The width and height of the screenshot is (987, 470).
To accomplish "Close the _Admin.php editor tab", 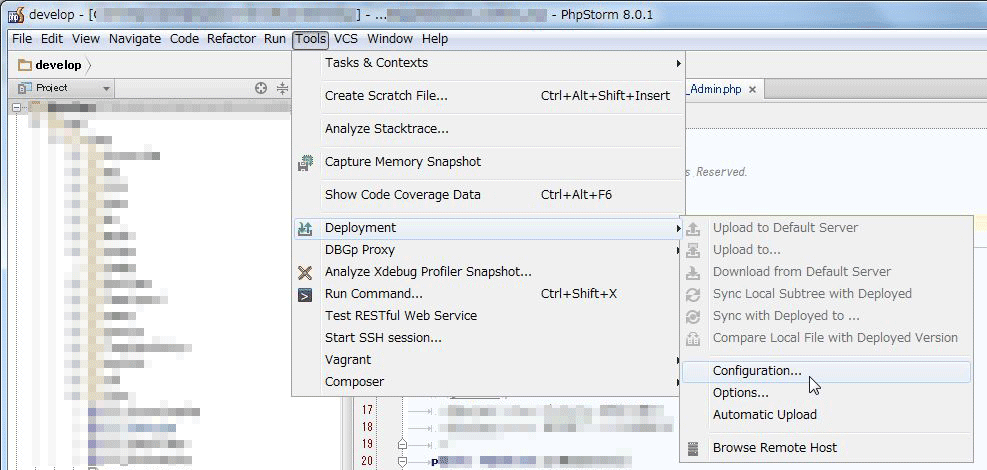I will 752,90.
